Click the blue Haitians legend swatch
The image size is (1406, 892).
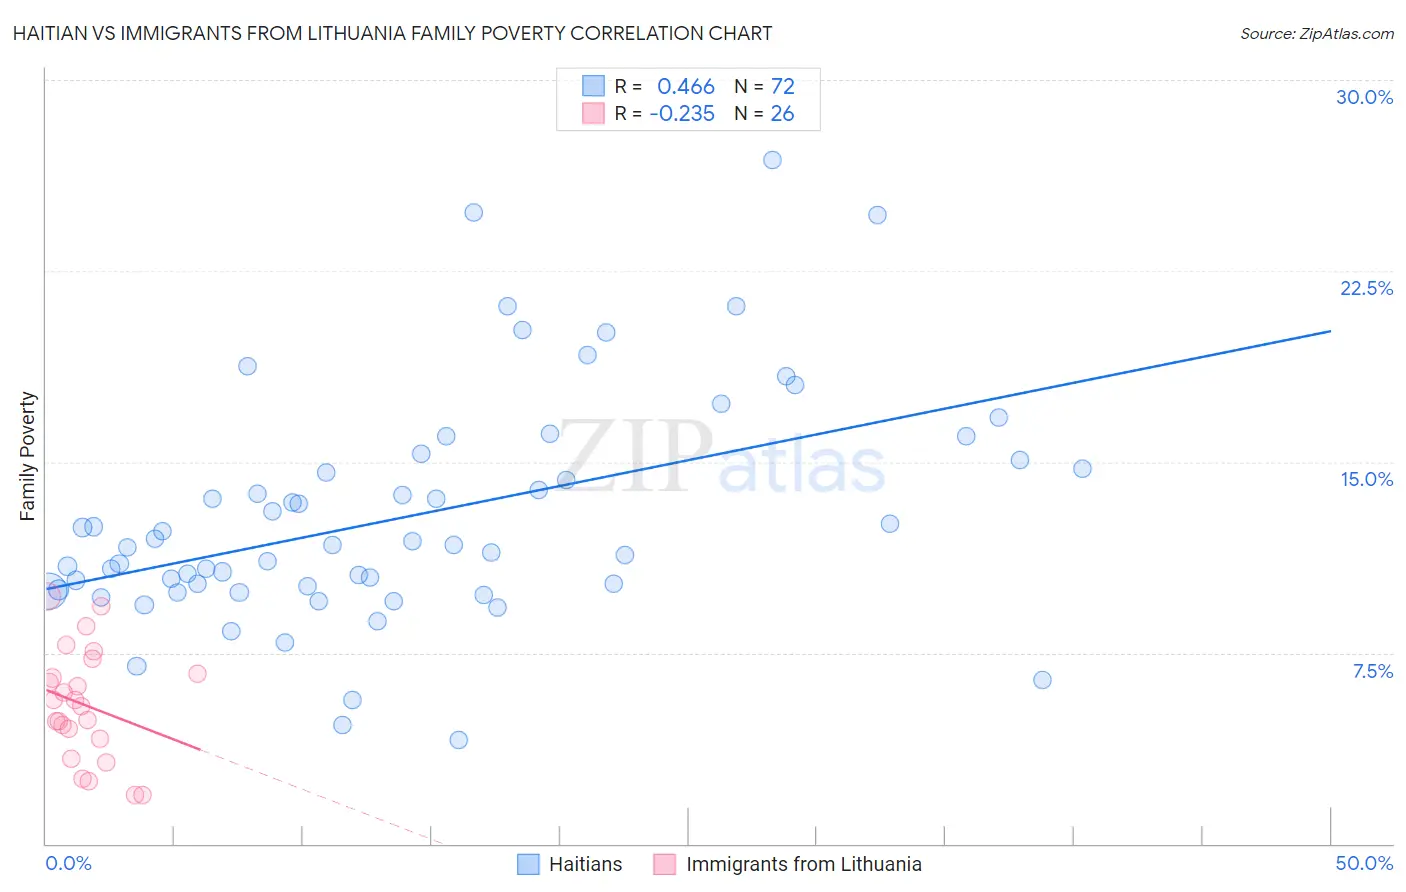click(x=528, y=864)
